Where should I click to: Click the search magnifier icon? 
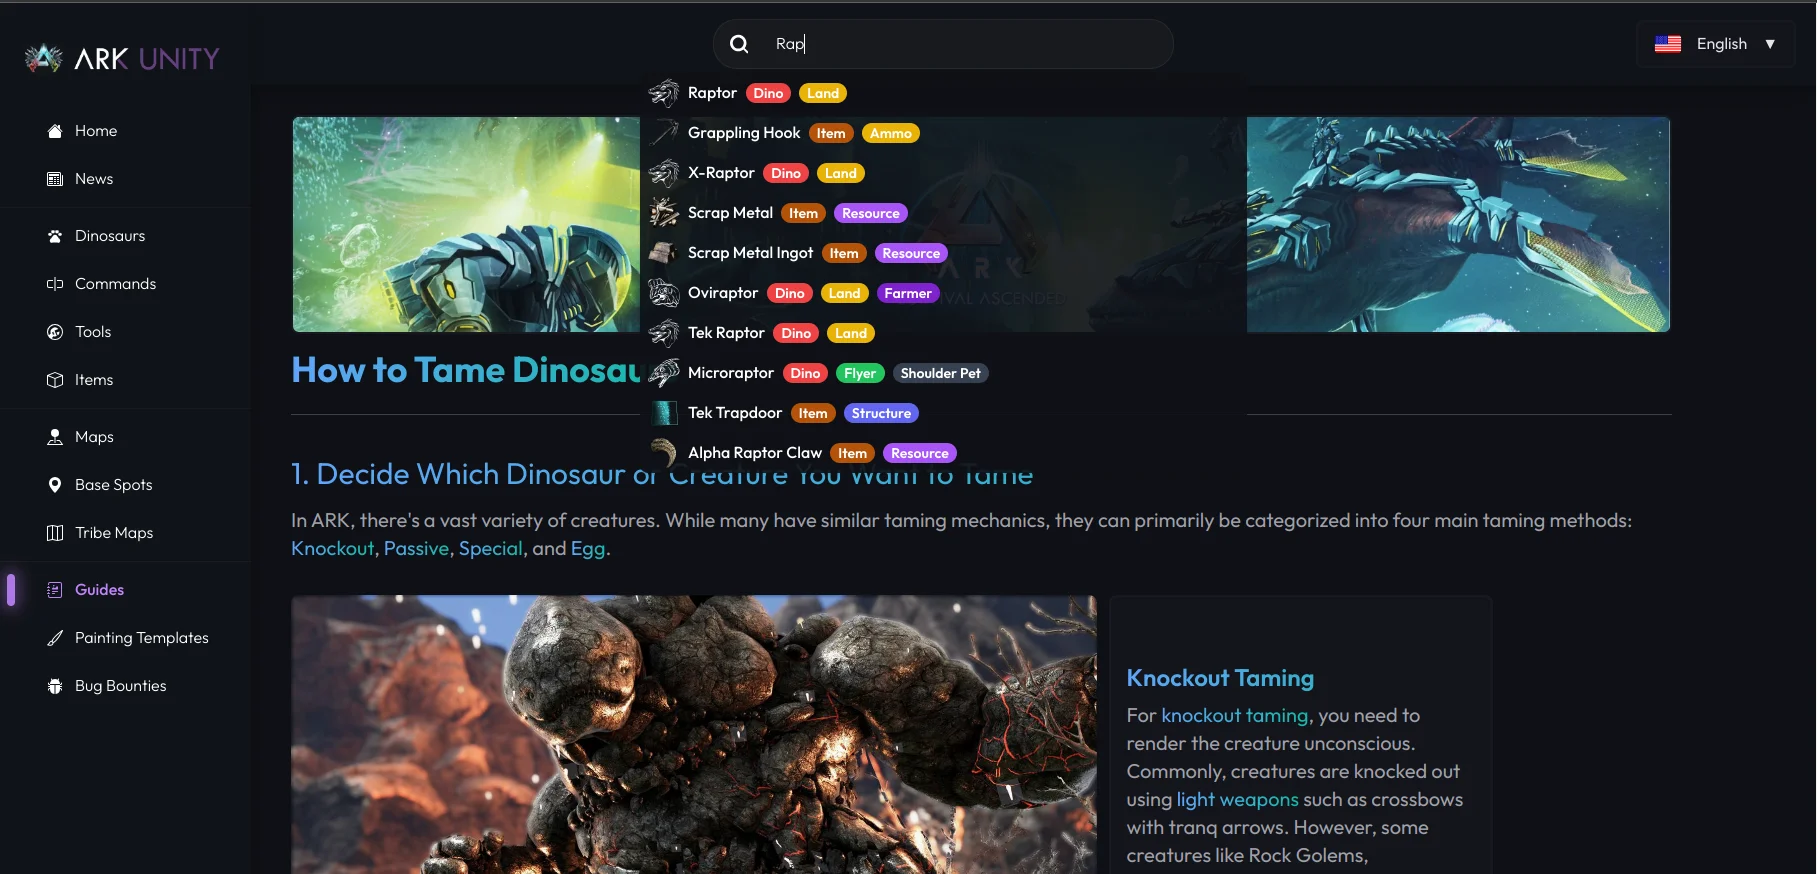[x=739, y=44]
